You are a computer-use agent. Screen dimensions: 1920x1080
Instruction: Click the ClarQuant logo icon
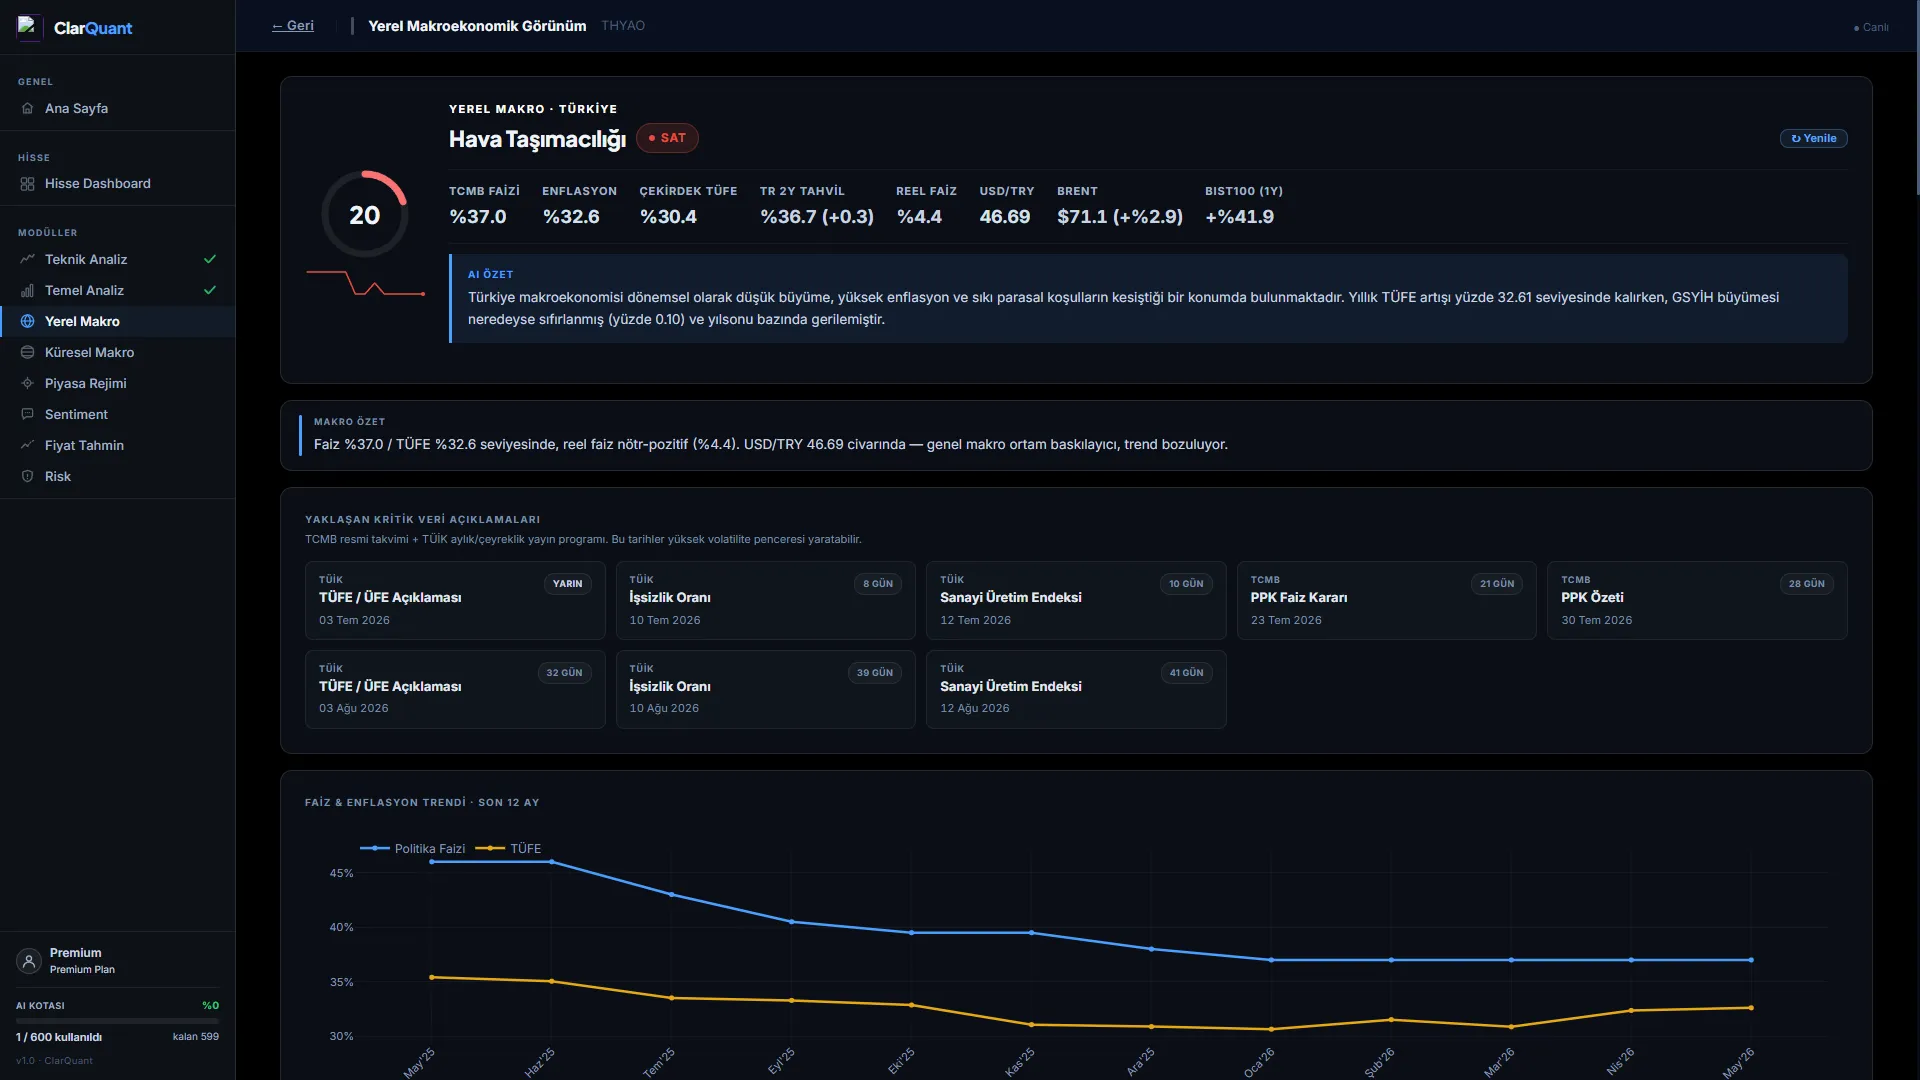coord(29,27)
